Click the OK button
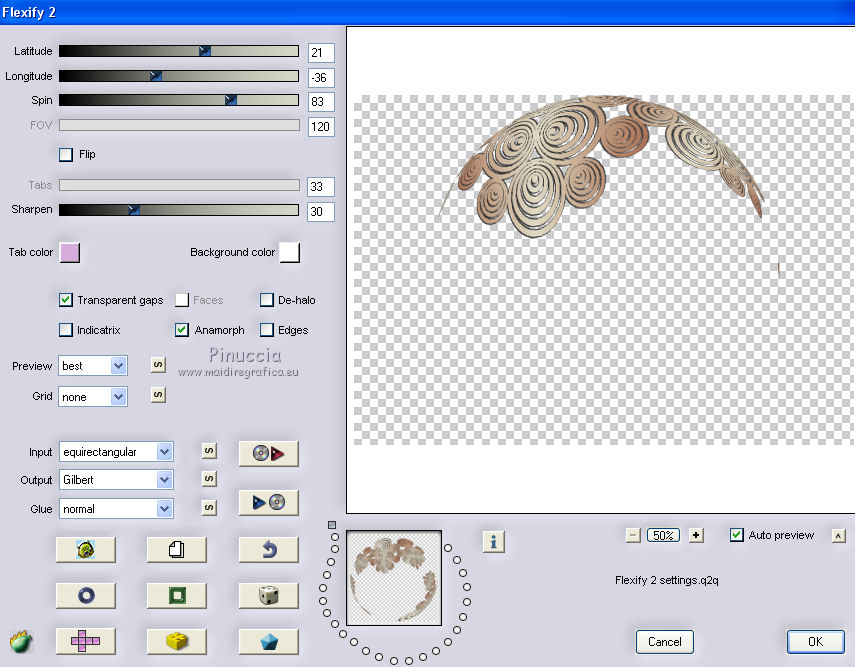 tap(816, 642)
